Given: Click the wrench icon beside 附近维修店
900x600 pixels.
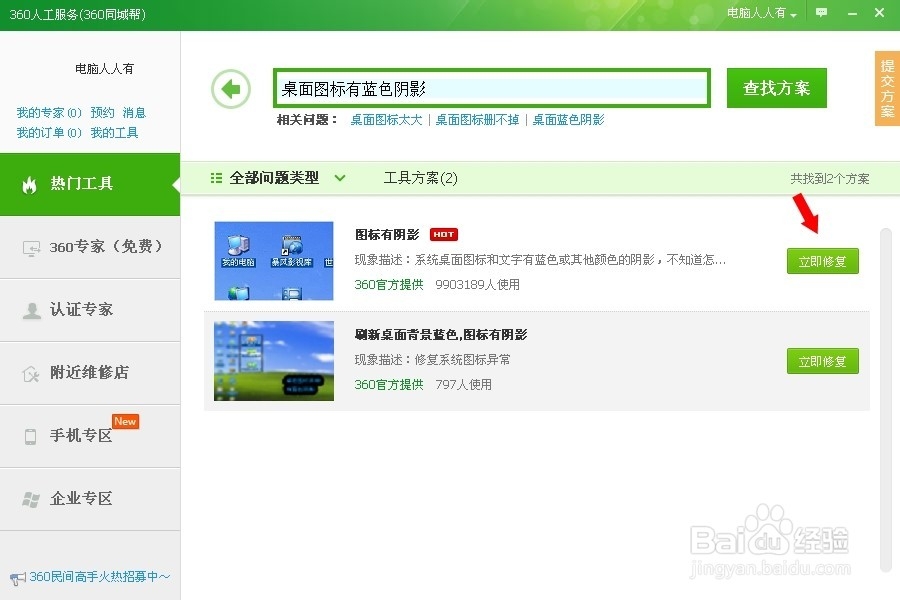Looking at the screenshot, I should pos(31,374).
